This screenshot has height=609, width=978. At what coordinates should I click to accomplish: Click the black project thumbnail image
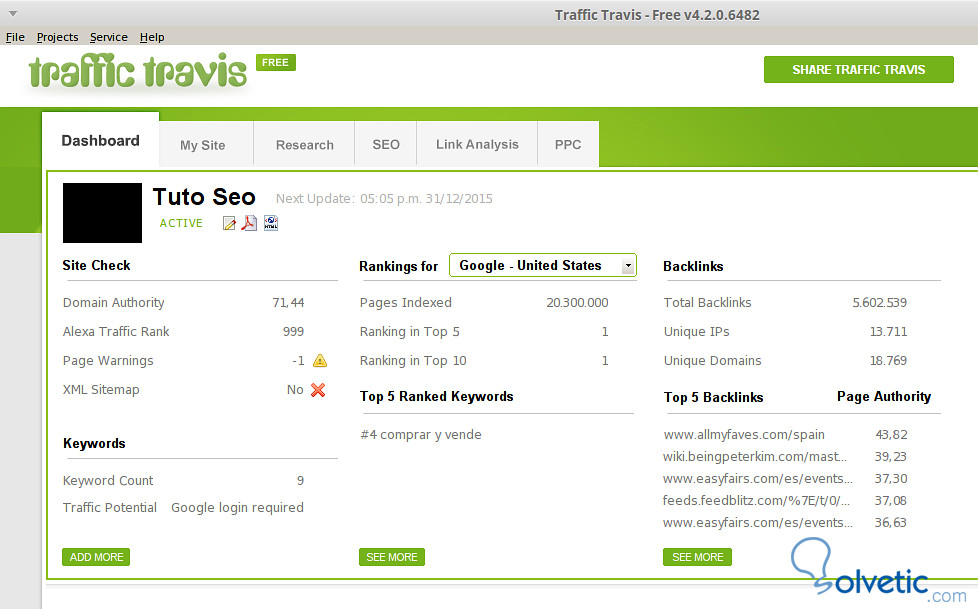(102, 213)
